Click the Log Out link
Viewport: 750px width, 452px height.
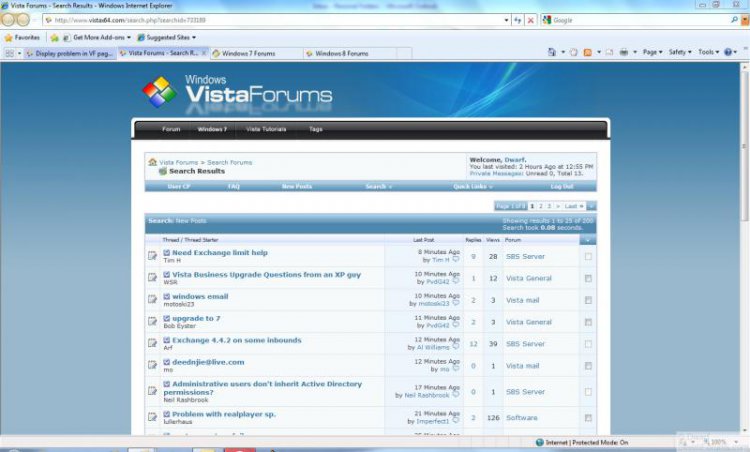coord(562,187)
